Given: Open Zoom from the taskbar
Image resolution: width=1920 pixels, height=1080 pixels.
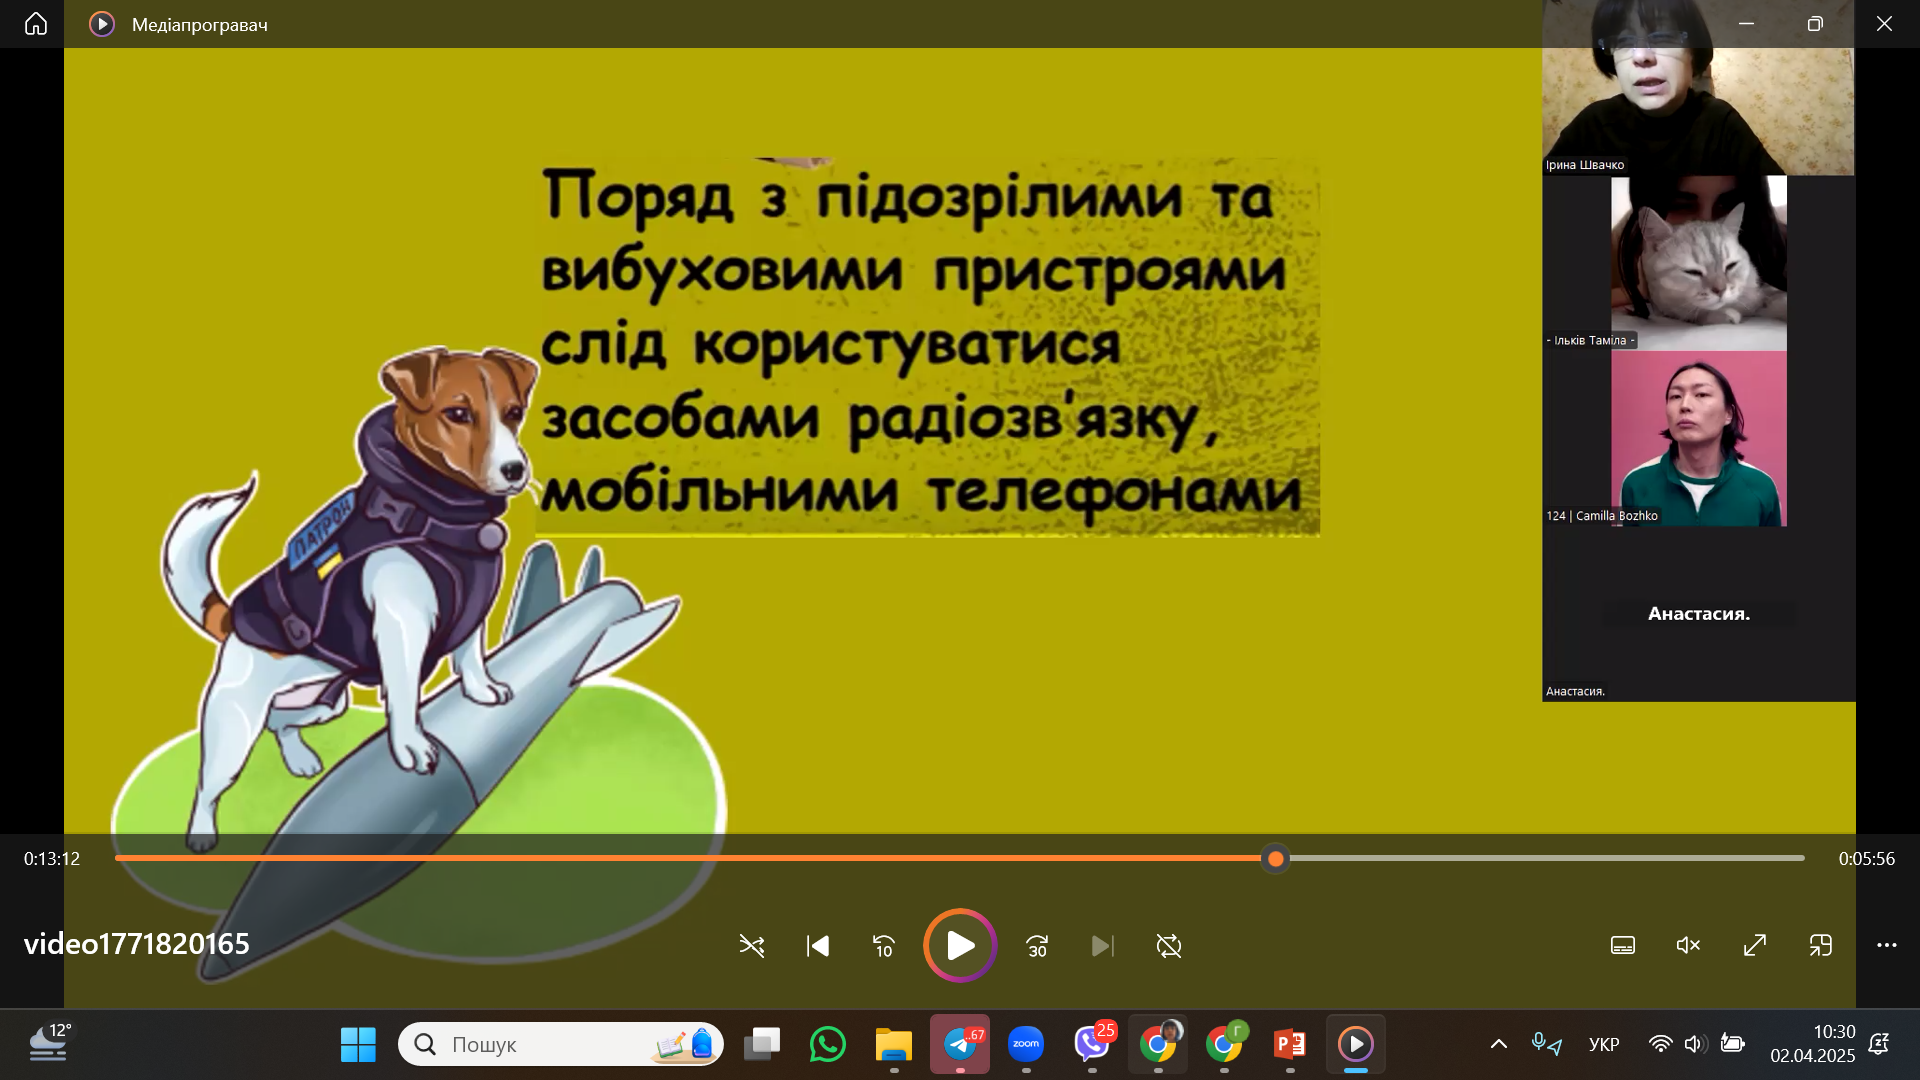Looking at the screenshot, I should 1026,1044.
